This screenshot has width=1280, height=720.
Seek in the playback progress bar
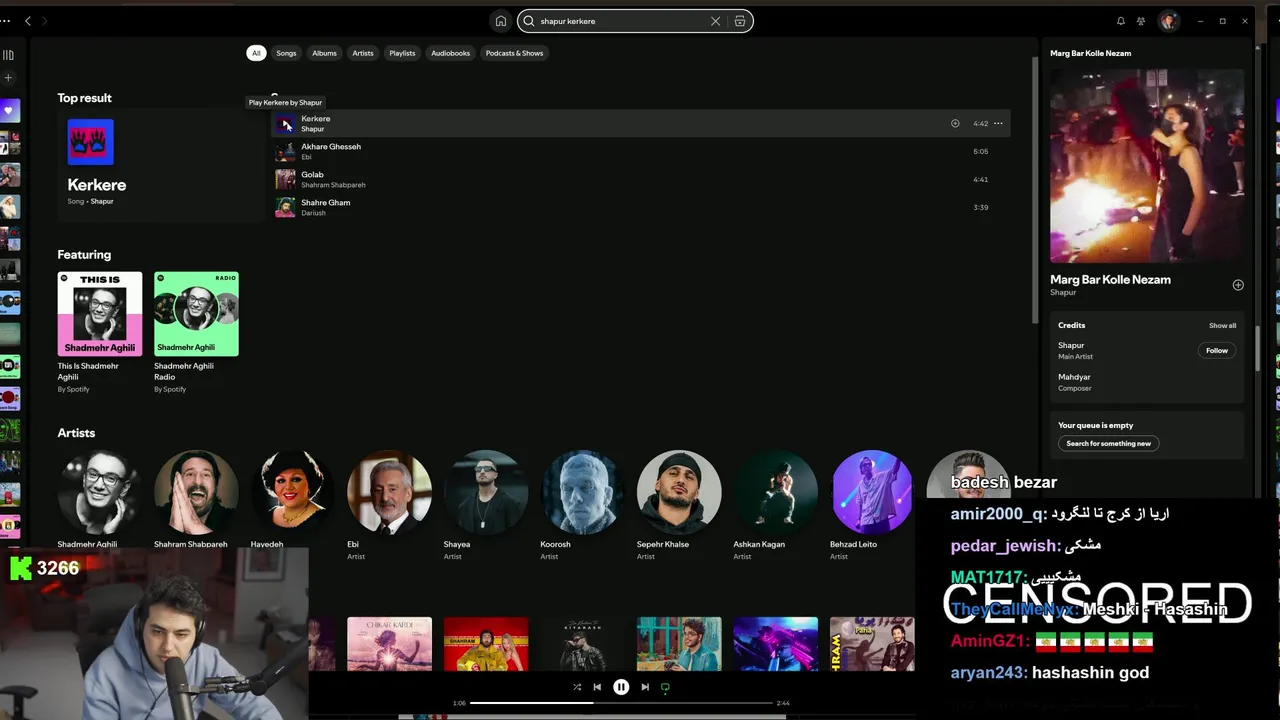621,703
